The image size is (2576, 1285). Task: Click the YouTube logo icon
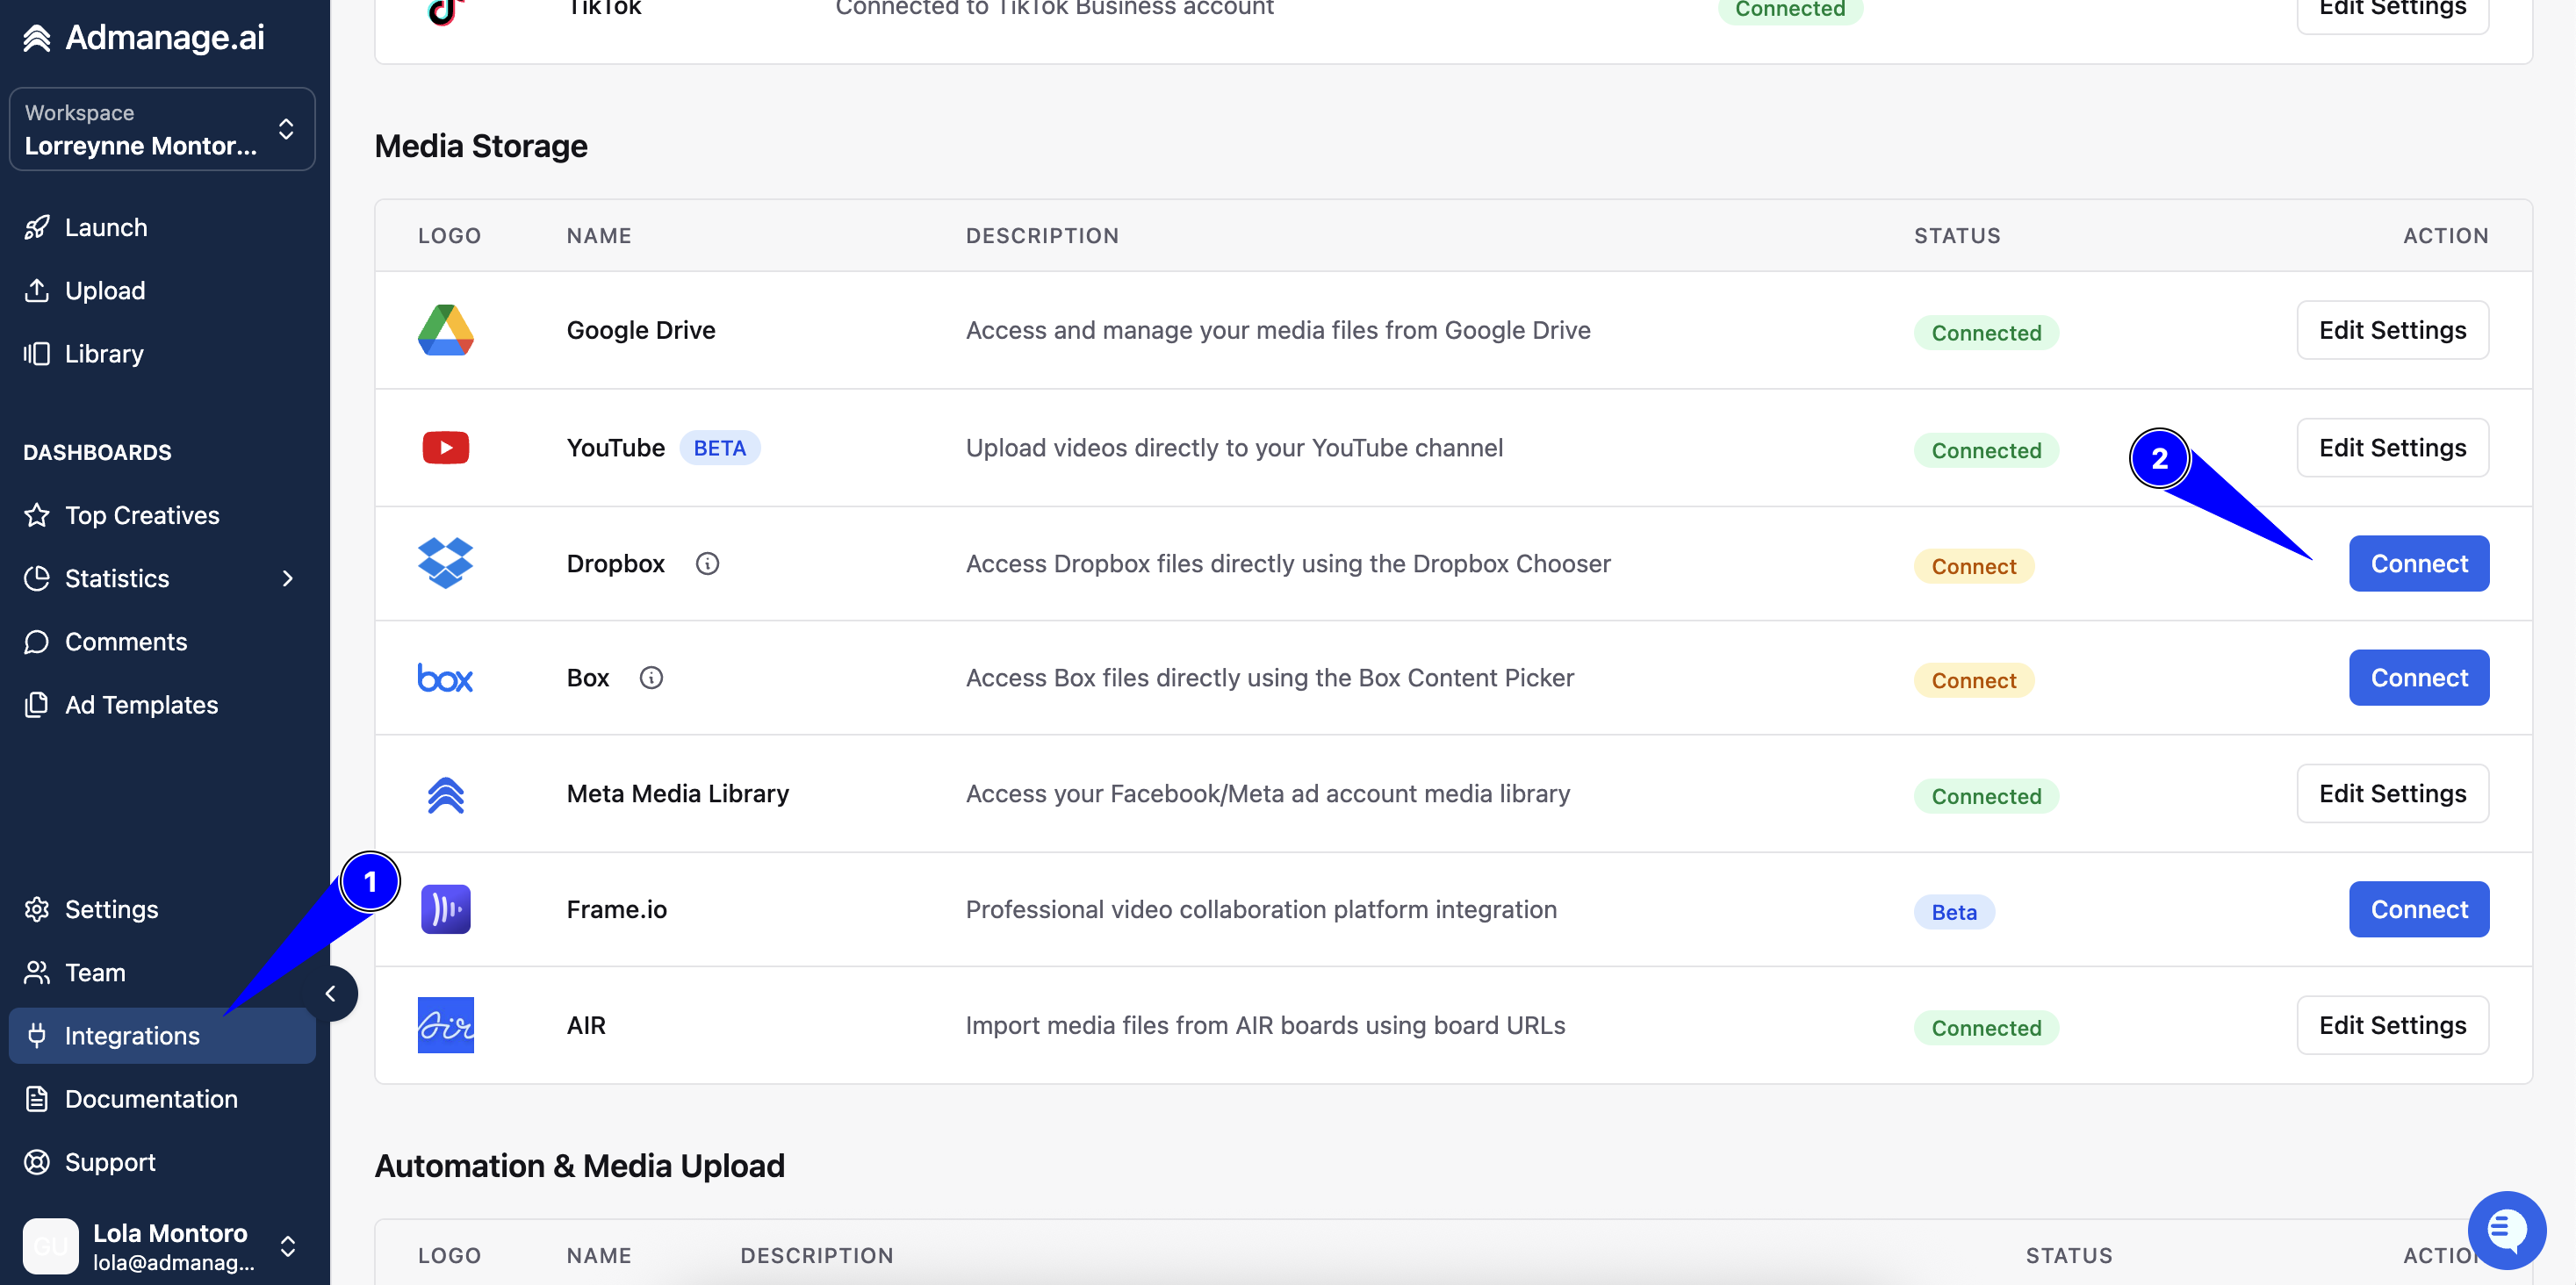pos(445,447)
